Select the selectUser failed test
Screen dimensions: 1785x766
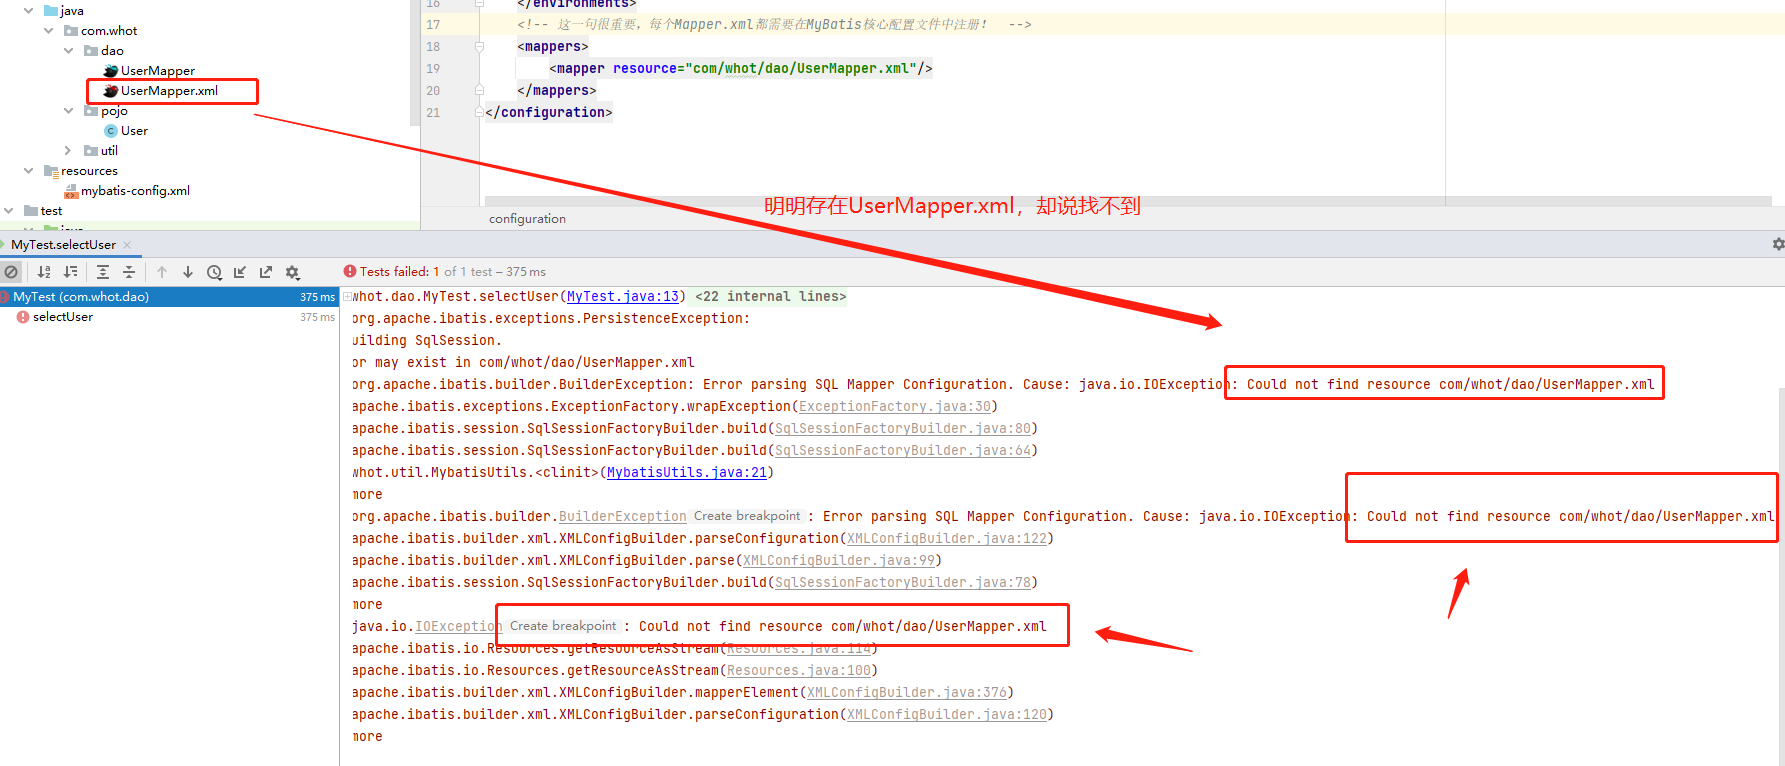62,317
